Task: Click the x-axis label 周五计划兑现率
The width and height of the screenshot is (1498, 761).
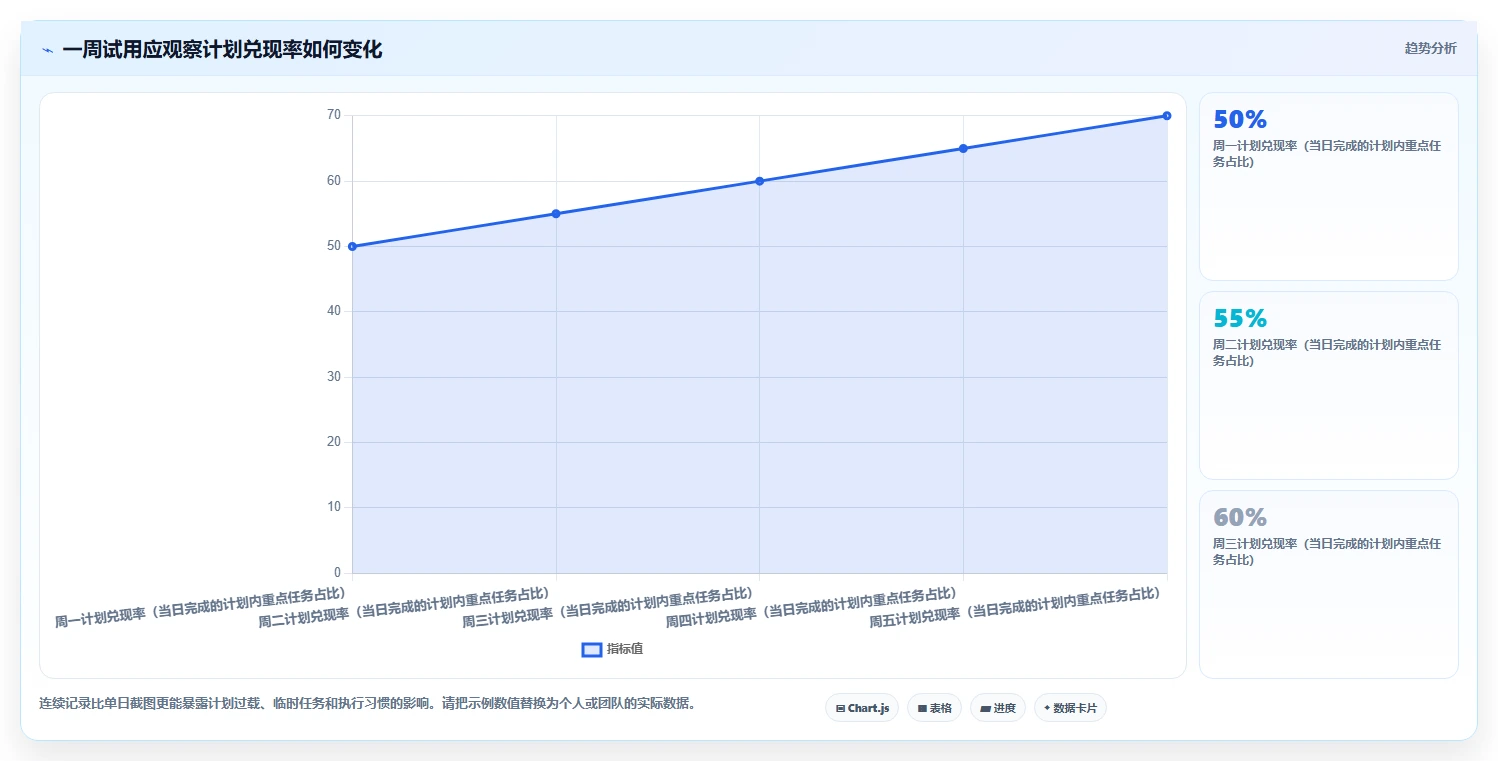Action: click(x=1016, y=606)
